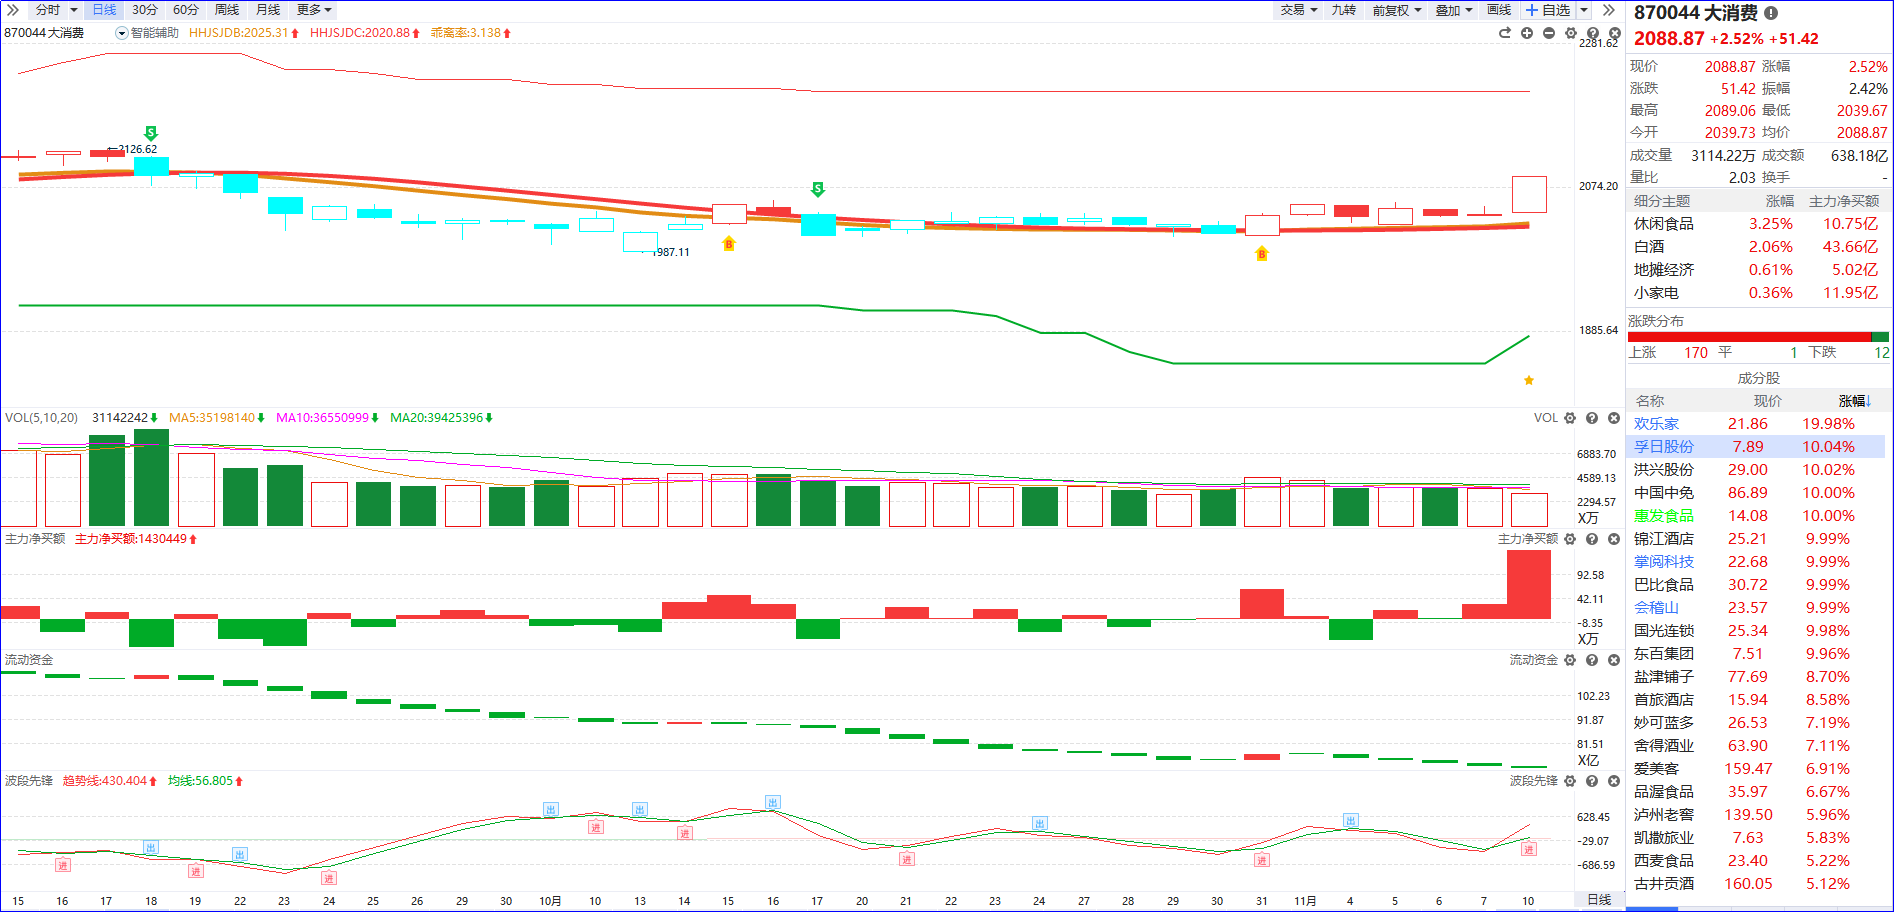
Task: Collapse left panel with double-chevron icon
Action: 12,10
